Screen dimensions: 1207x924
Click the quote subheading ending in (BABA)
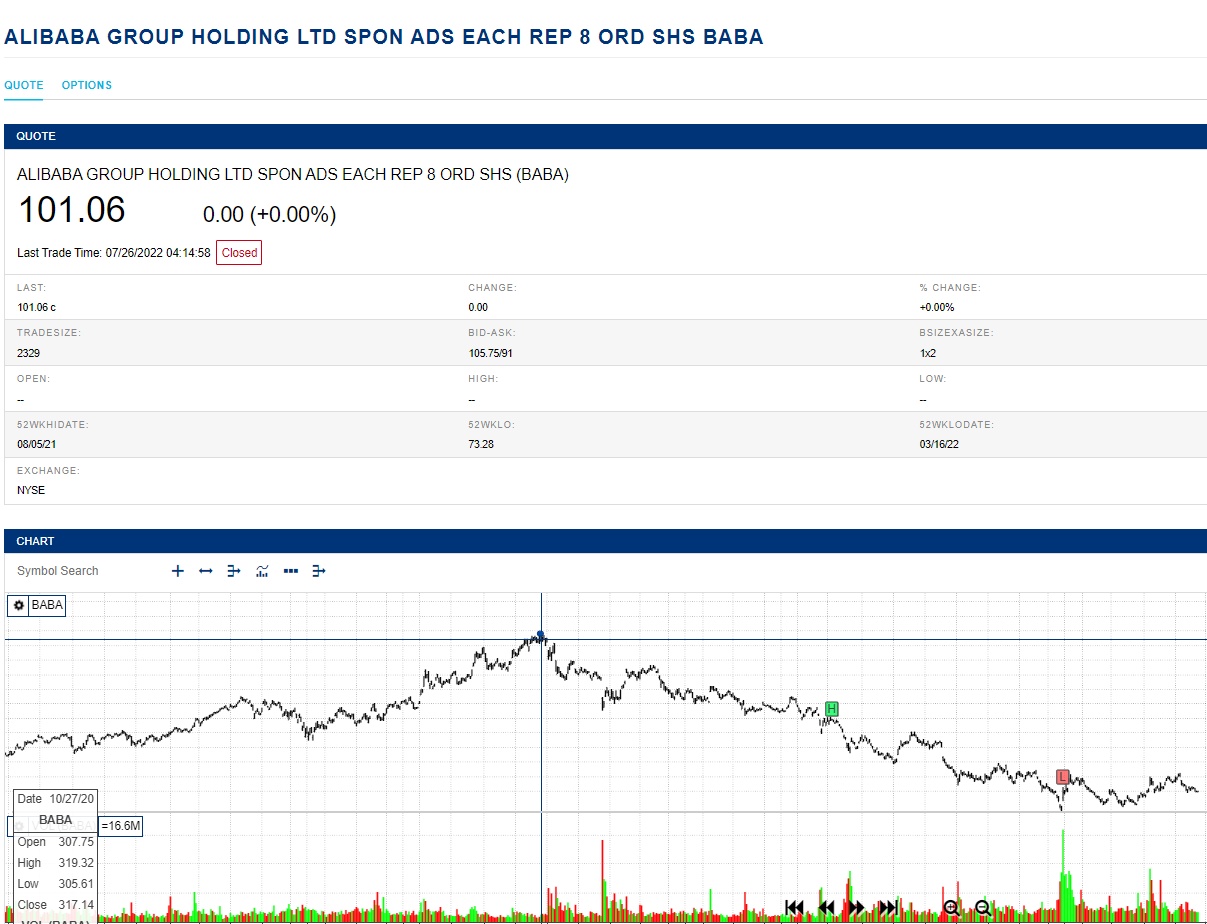point(293,174)
